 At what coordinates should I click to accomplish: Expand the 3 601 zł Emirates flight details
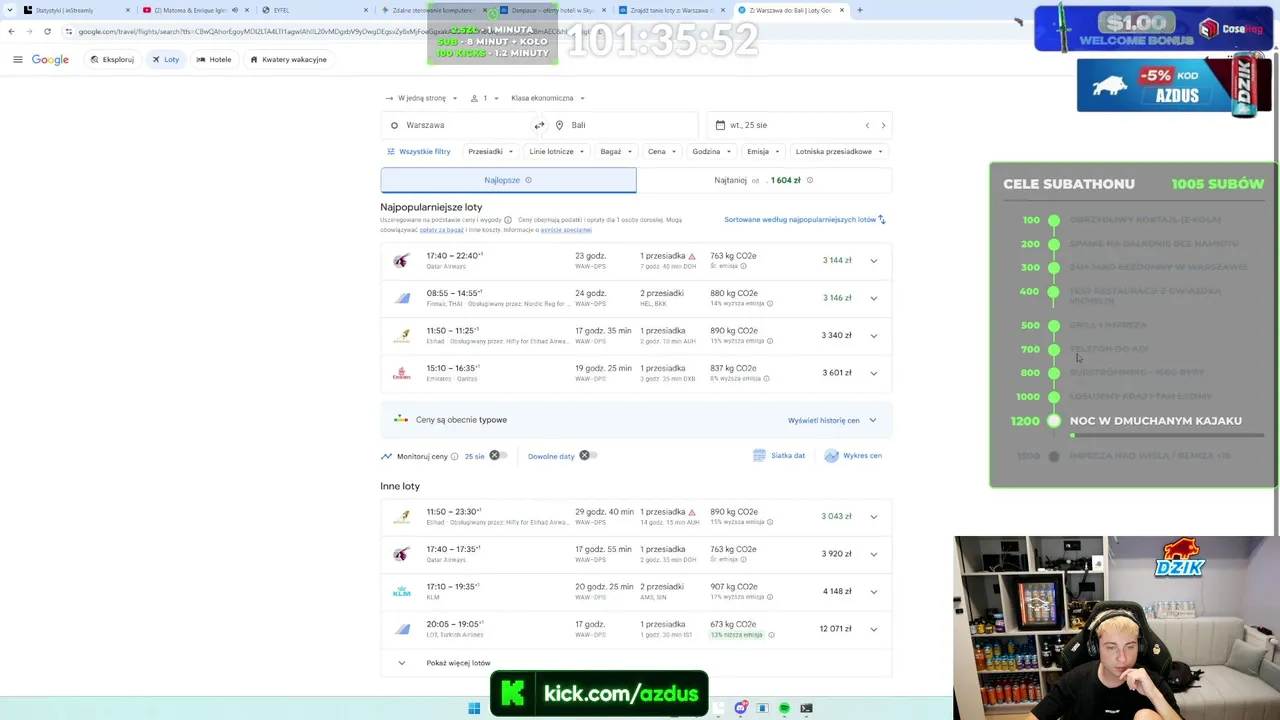[873, 373]
